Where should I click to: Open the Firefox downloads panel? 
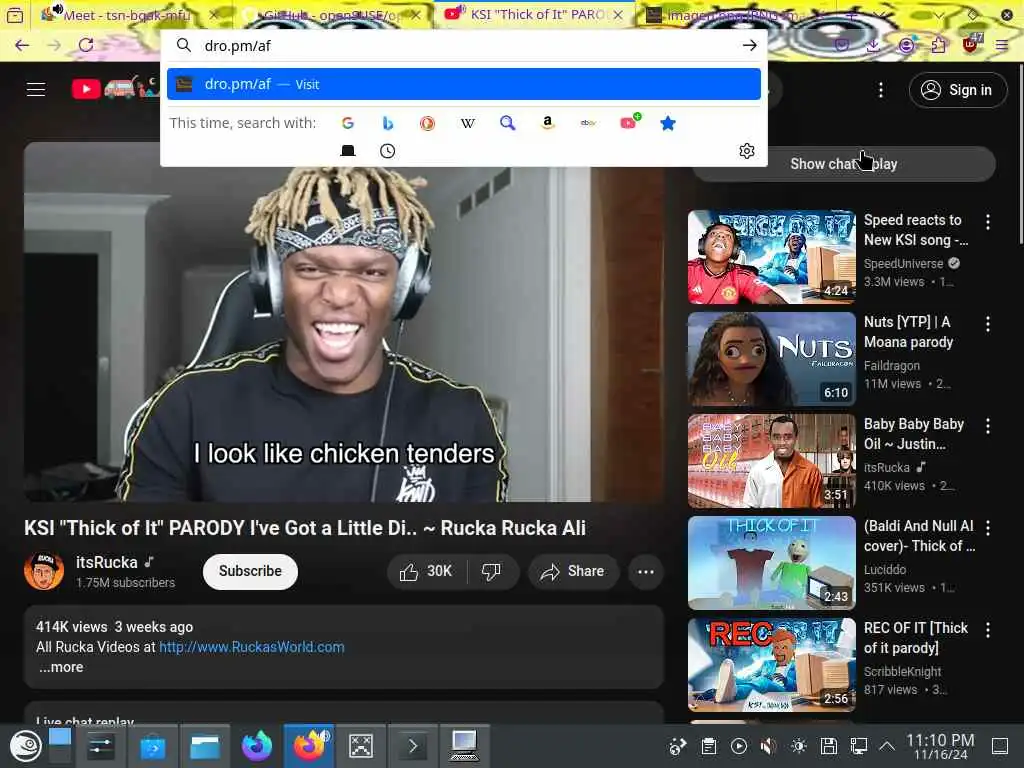tap(873, 45)
